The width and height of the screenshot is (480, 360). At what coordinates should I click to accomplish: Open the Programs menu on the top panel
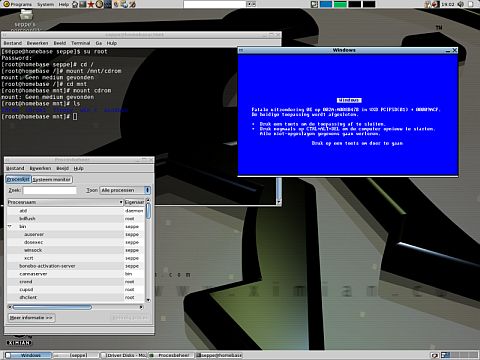pos(18,4)
